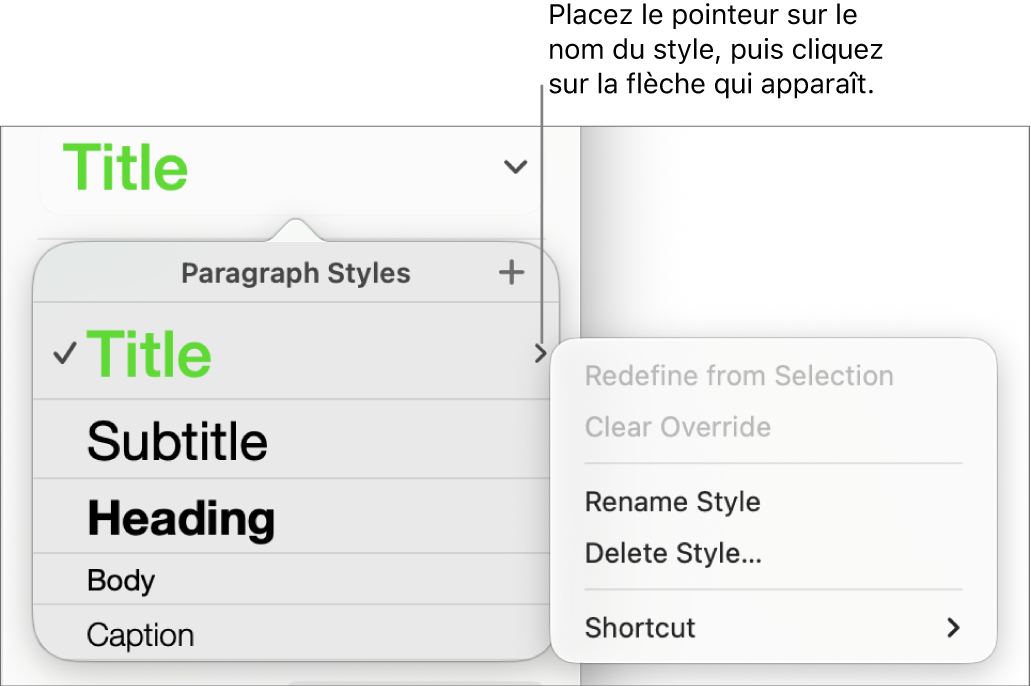Screen dimensions: 1031x686
Task: Apply the Subtitle paragraph style
Action: click(179, 440)
